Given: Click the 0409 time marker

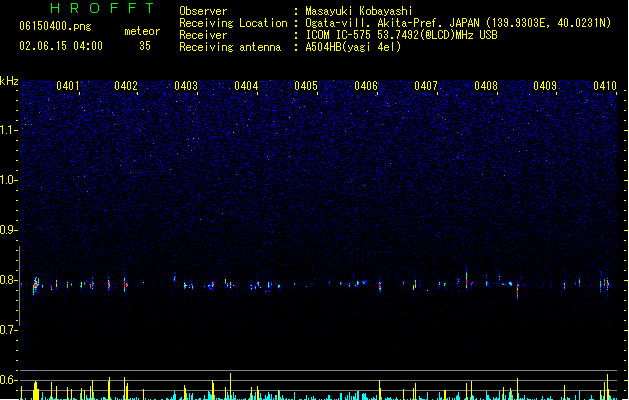Looking at the screenshot, I should 545,86.
